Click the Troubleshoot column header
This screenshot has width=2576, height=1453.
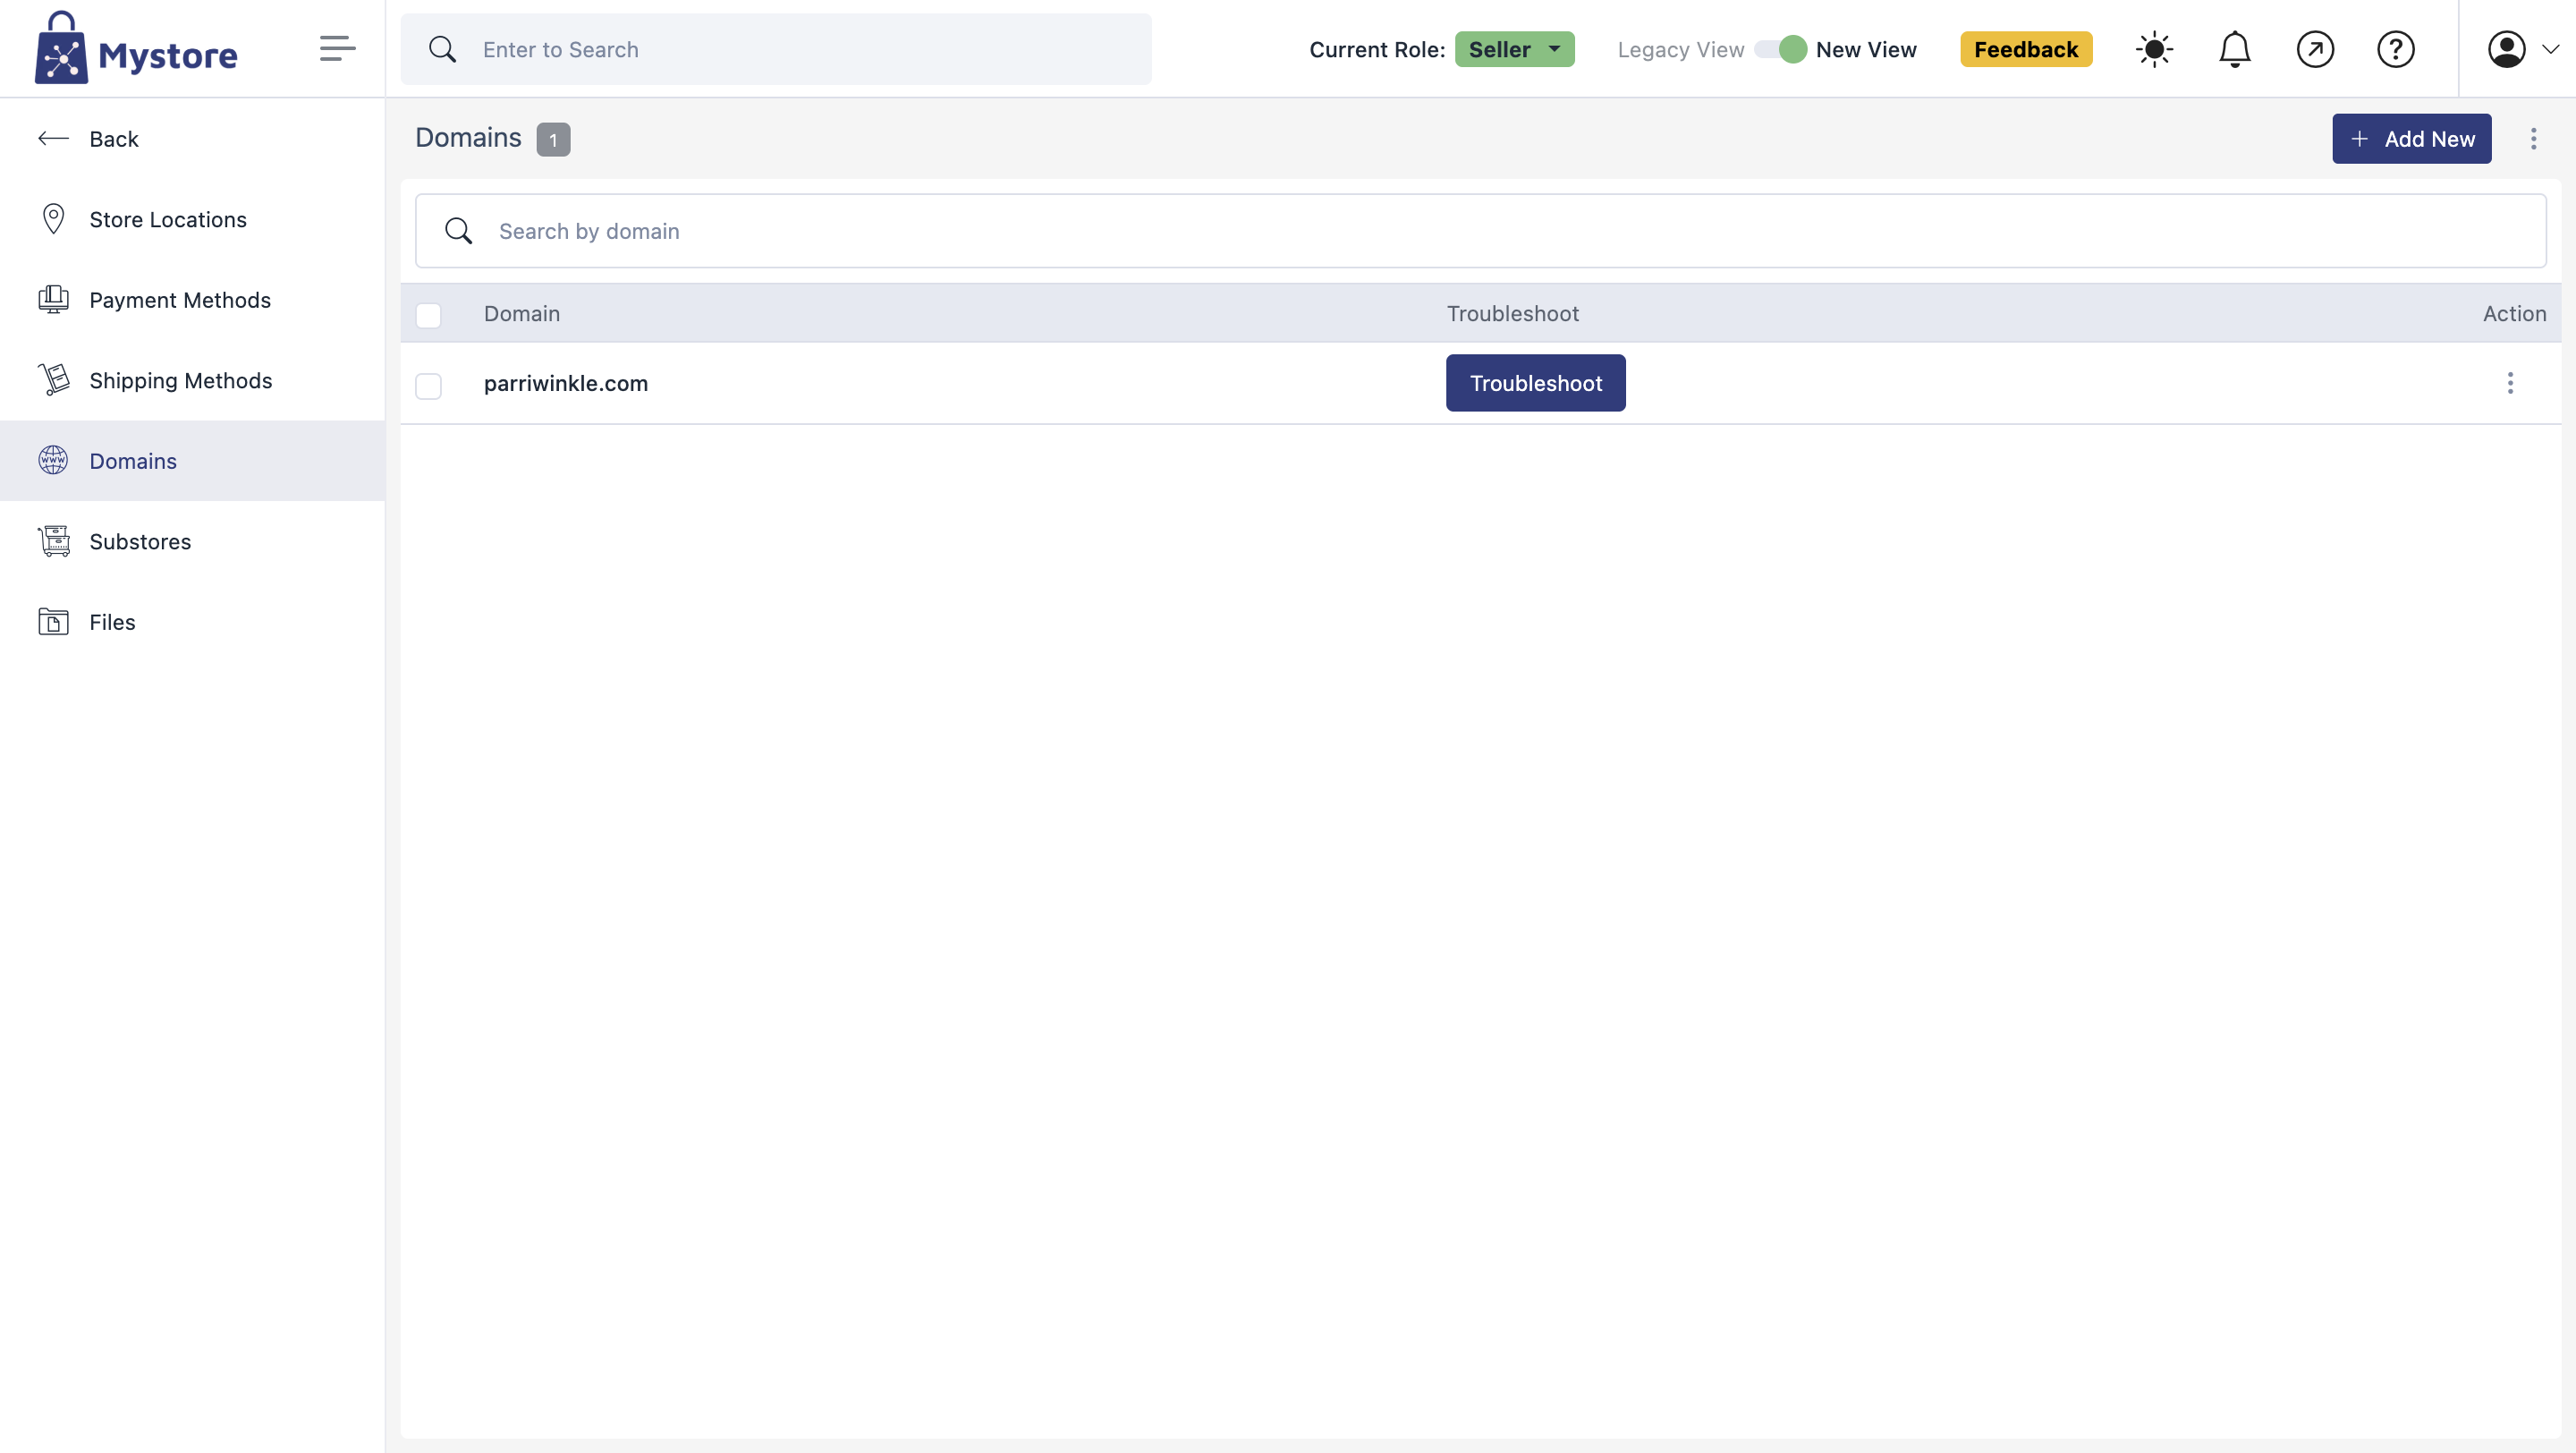[1513, 314]
